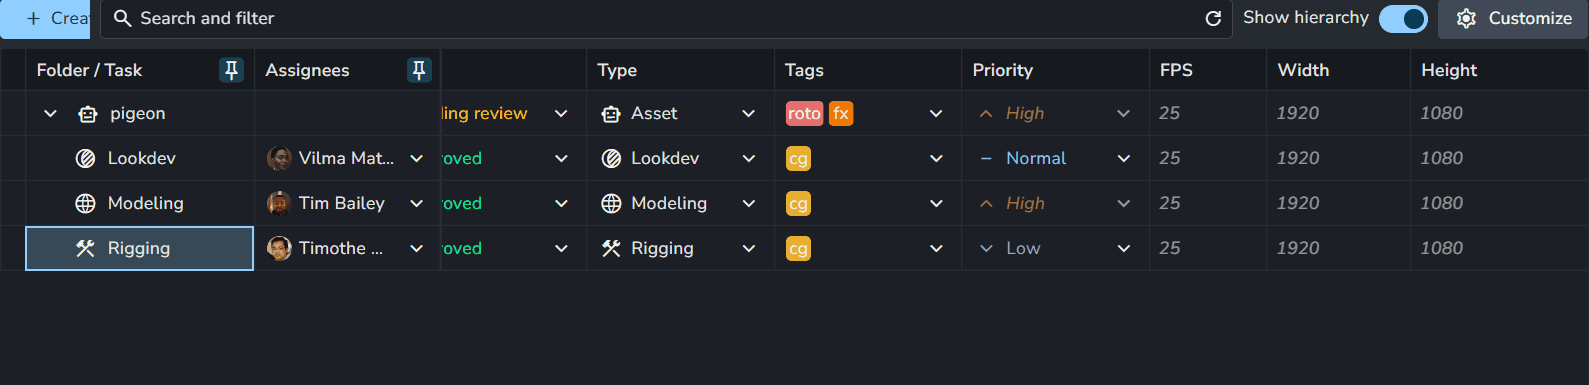This screenshot has height=385, width=1589.
Task: Open the Type dropdown for Asset row
Action: (749, 114)
